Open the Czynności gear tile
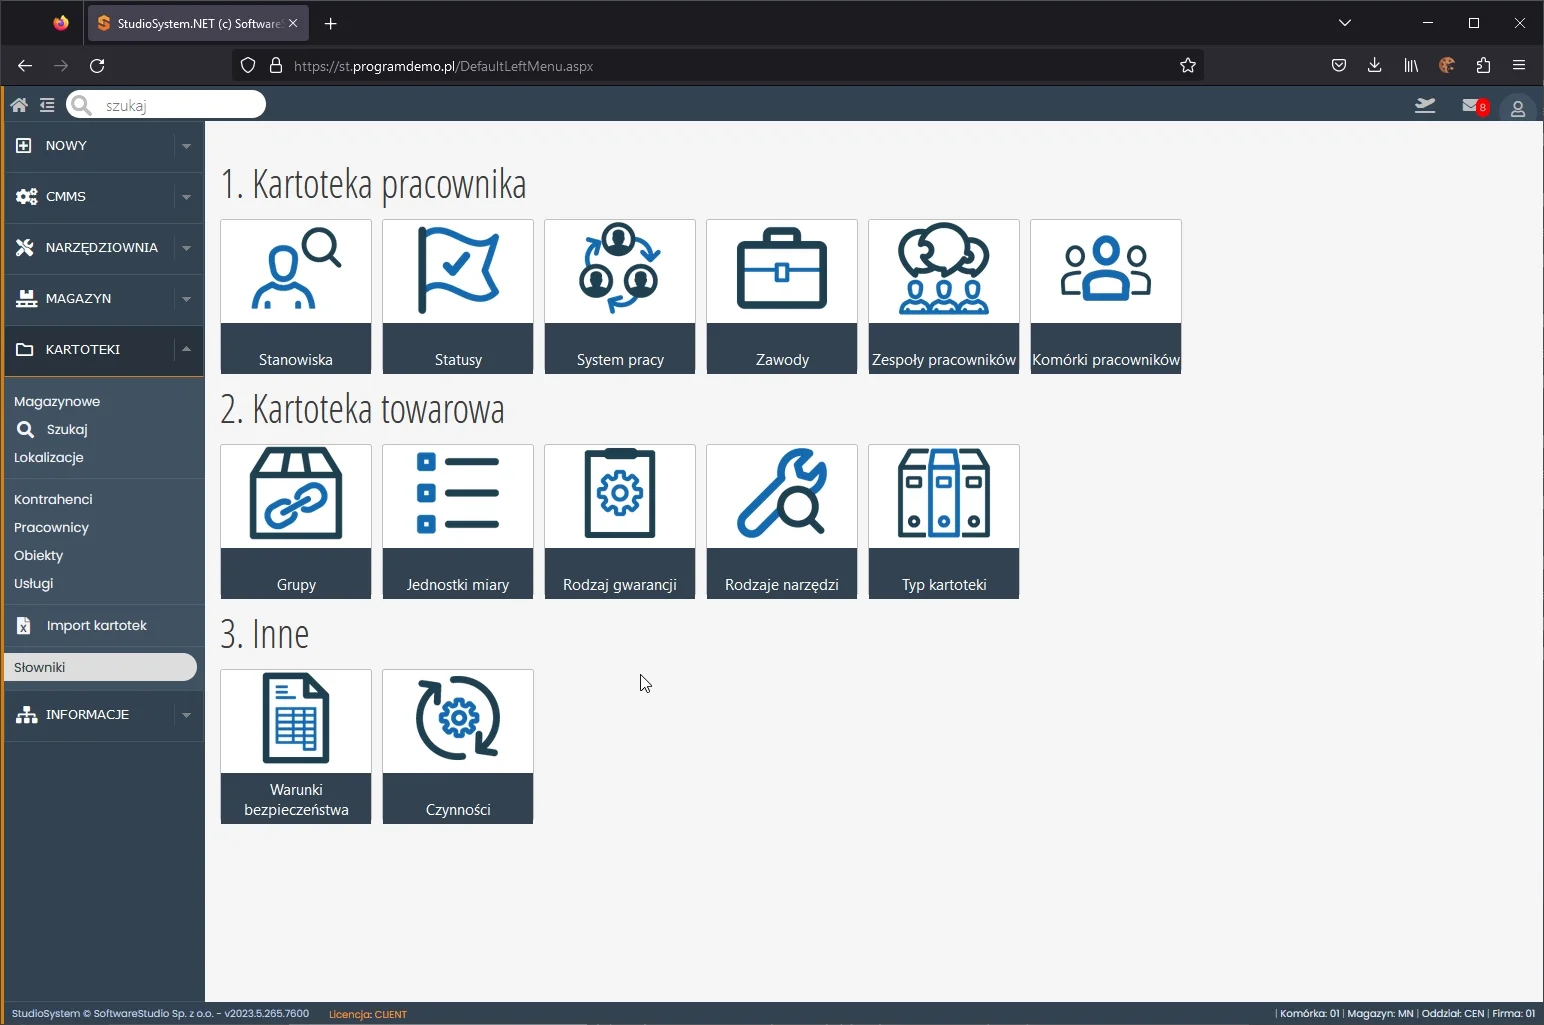The width and height of the screenshot is (1544, 1025). pos(458,746)
